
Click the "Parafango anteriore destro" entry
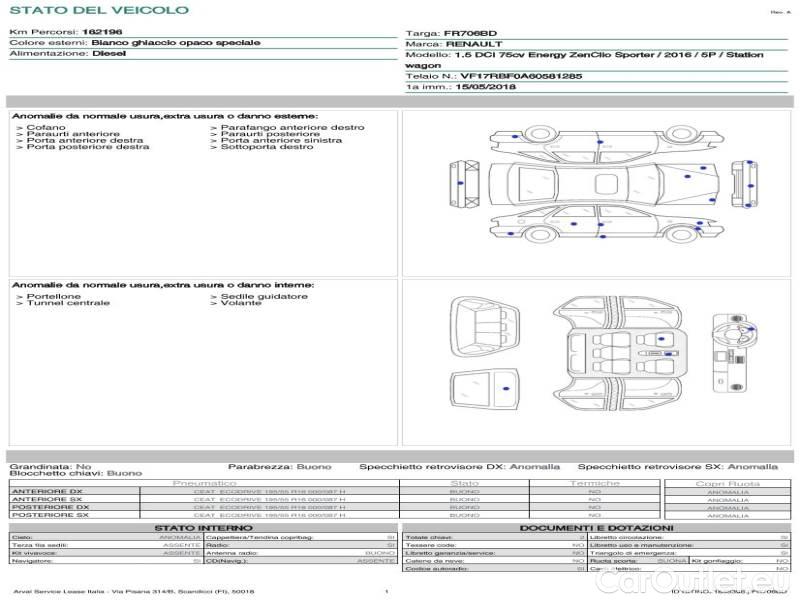292,127
